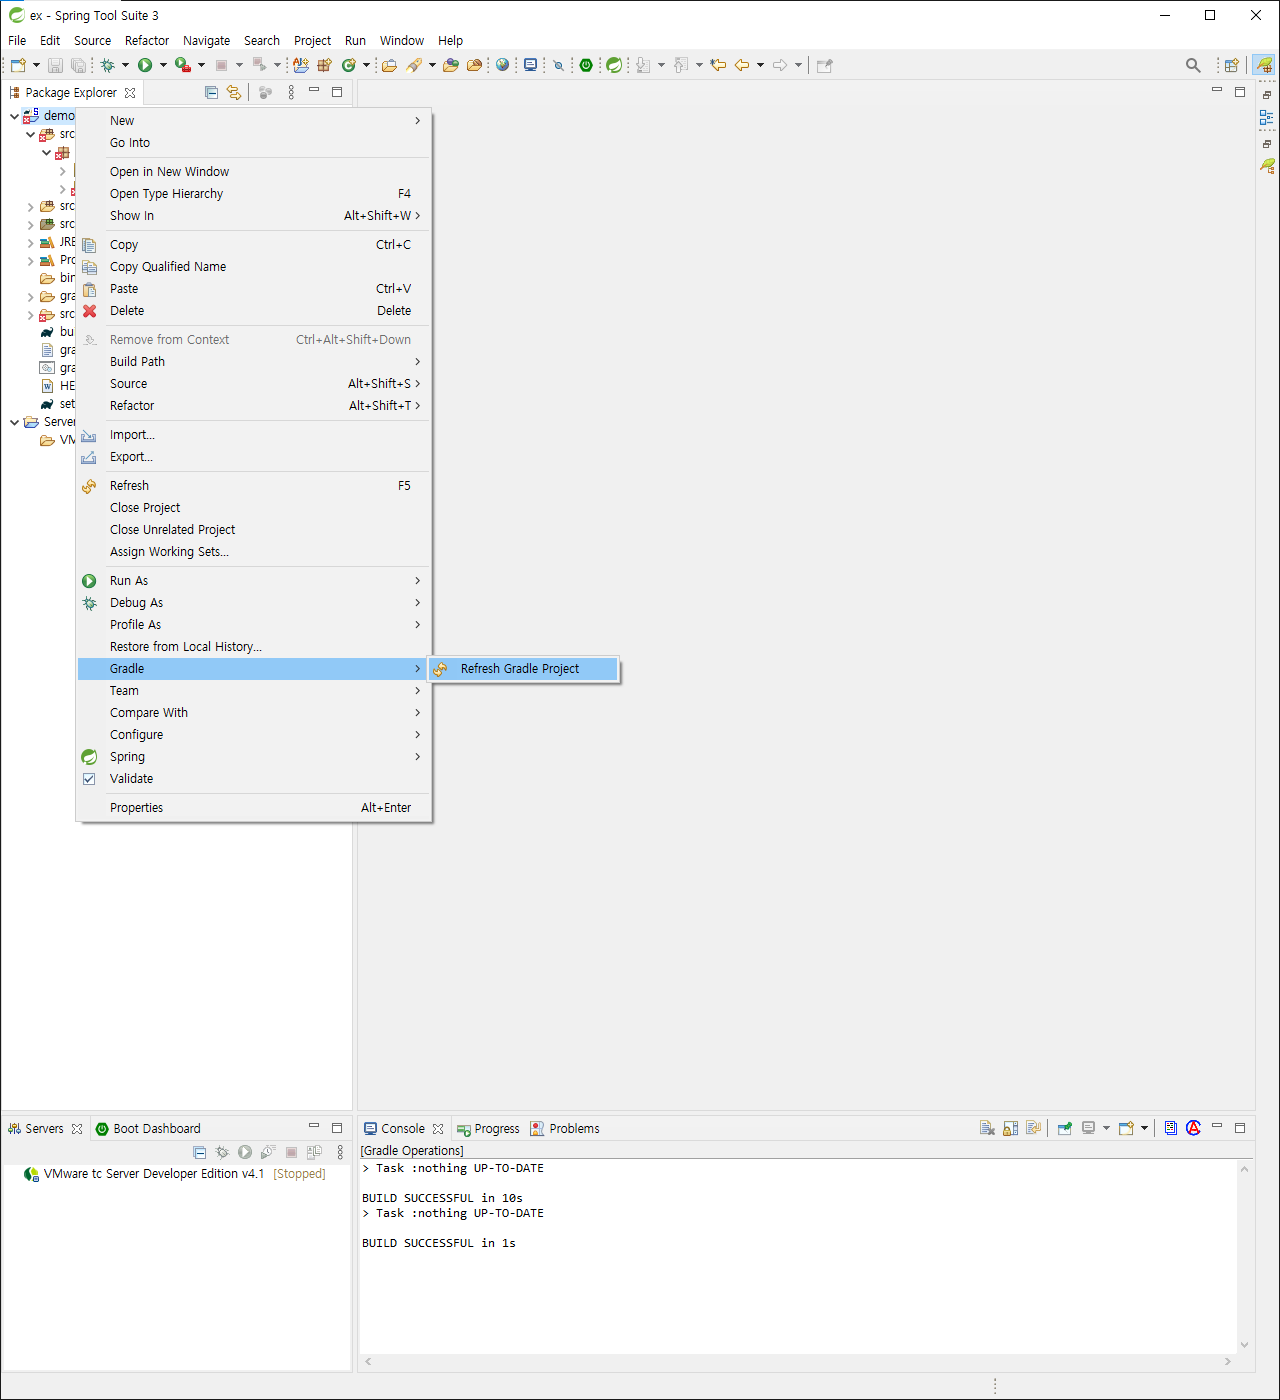Click Collapse All in Package Explorer
The image size is (1280, 1400).
coord(211,92)
